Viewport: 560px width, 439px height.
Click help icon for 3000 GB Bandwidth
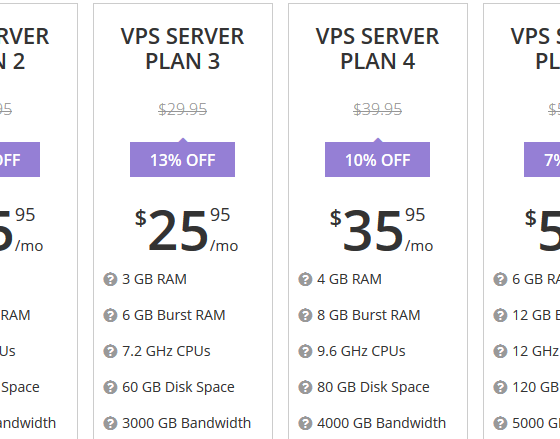pyautogui.click(x=110, y=423)
